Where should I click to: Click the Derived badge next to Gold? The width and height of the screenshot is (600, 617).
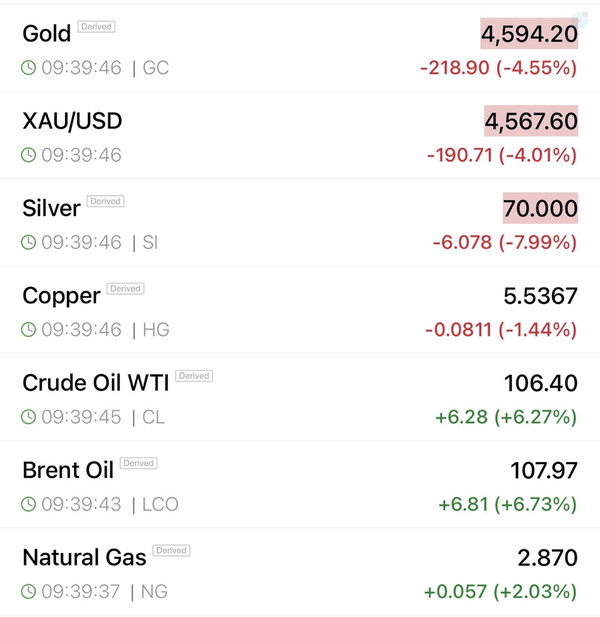[96, 27]
